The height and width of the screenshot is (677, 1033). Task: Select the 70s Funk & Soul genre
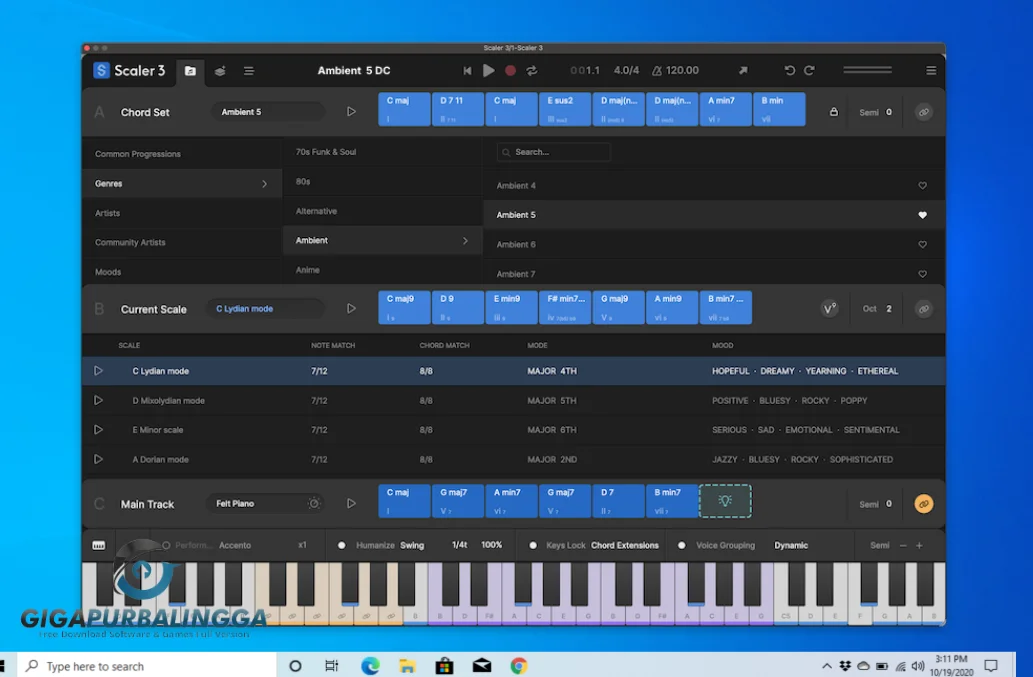[x=382, y=152]
